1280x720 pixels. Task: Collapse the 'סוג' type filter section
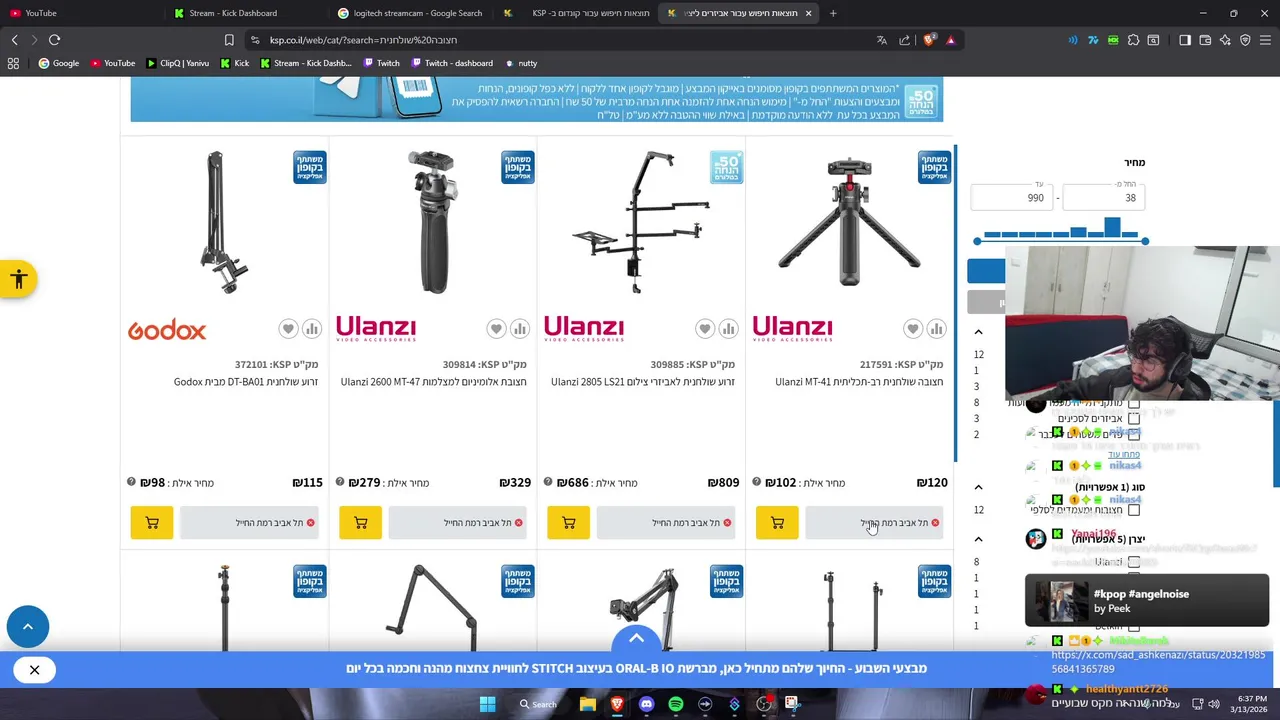978,487
